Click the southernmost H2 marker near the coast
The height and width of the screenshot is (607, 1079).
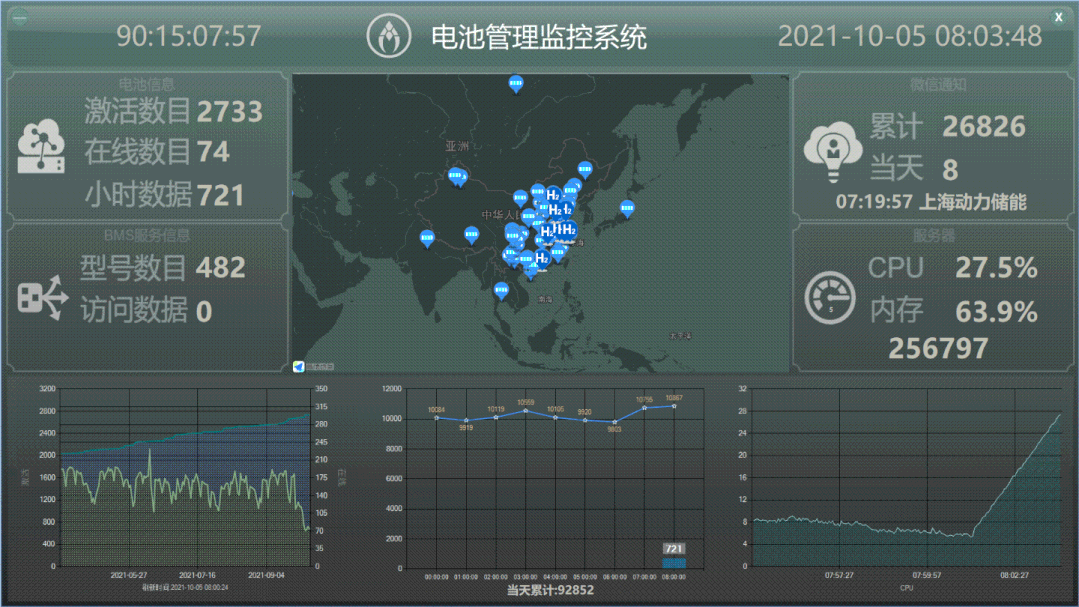(542, 258)
